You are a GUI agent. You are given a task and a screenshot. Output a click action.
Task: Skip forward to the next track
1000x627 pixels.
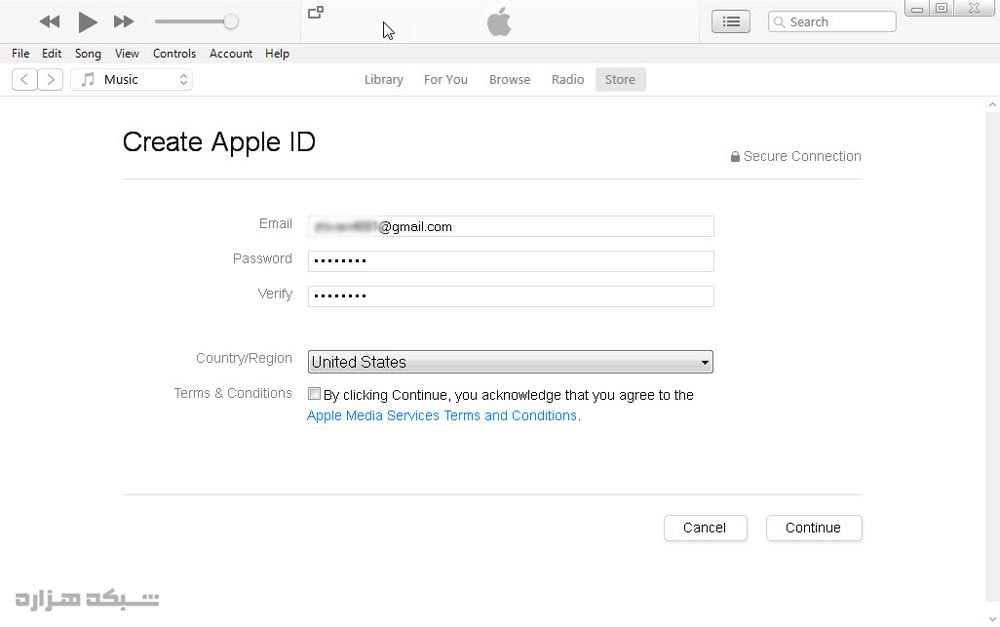124,22
